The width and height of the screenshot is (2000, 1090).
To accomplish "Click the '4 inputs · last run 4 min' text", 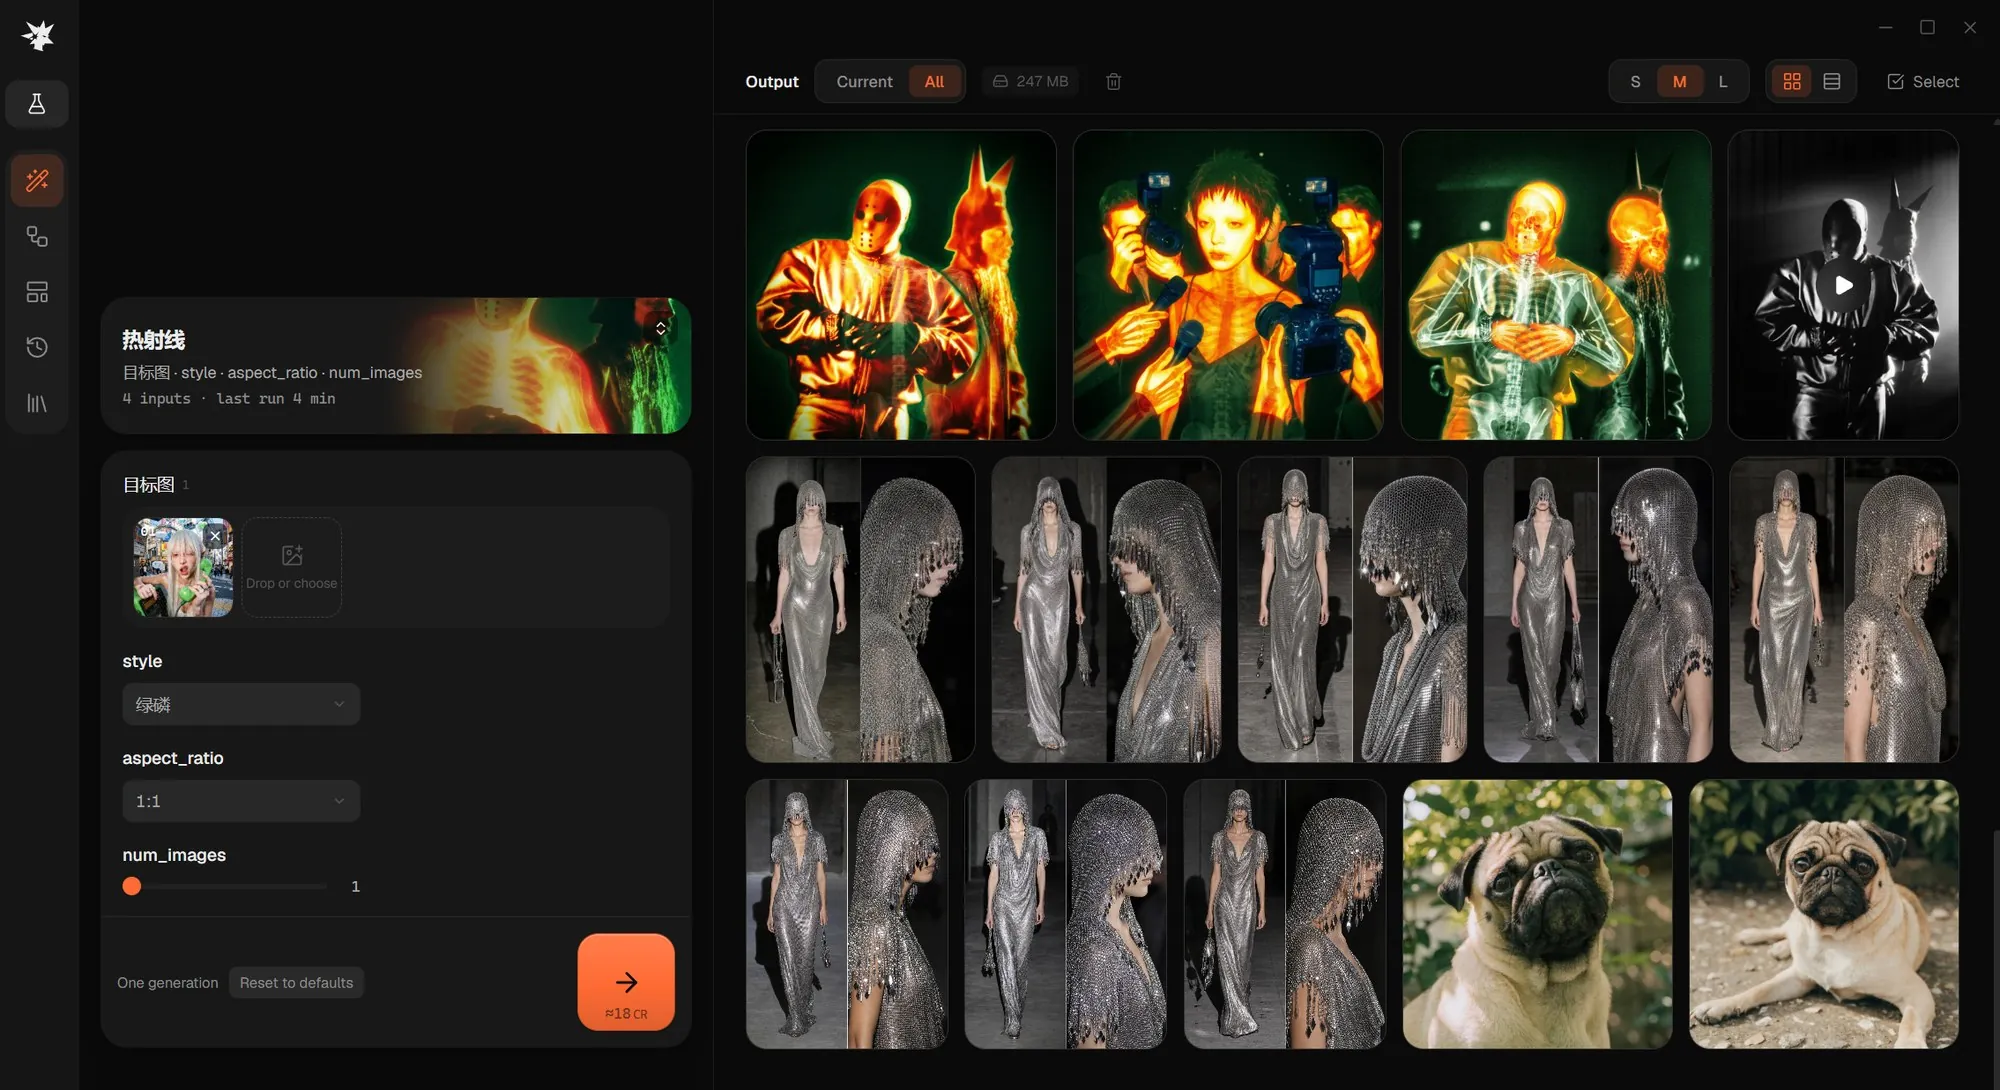I will click(x=229, y=398).
